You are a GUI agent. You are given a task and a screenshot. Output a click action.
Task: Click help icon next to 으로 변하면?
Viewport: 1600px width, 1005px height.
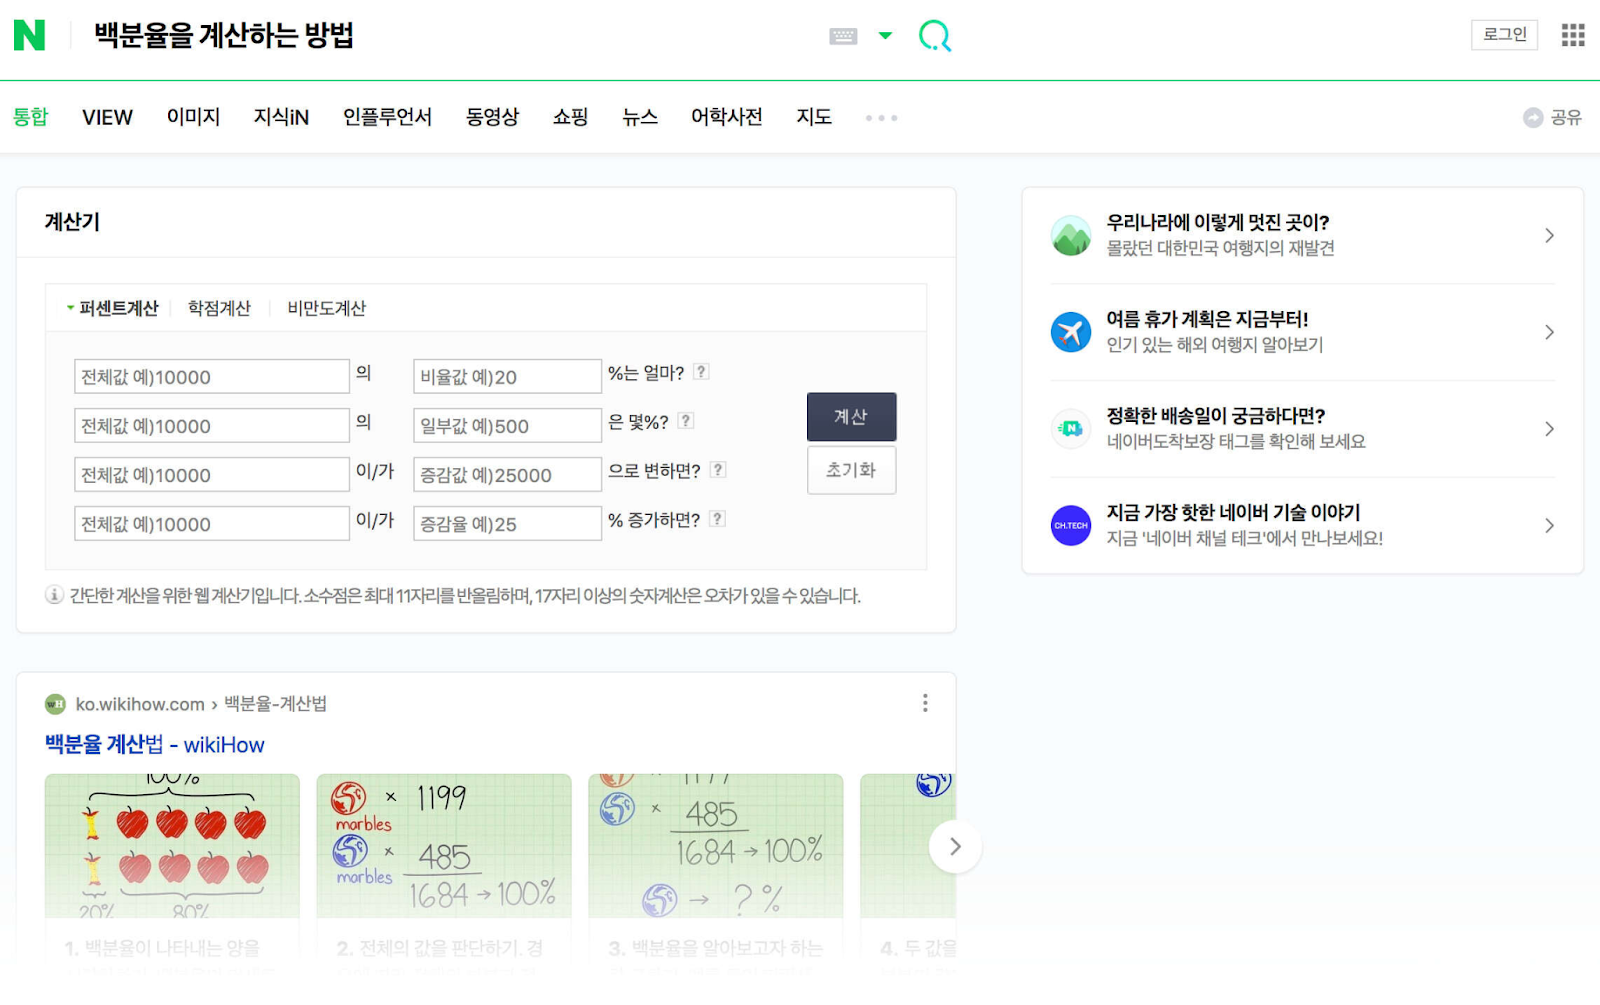718,470
